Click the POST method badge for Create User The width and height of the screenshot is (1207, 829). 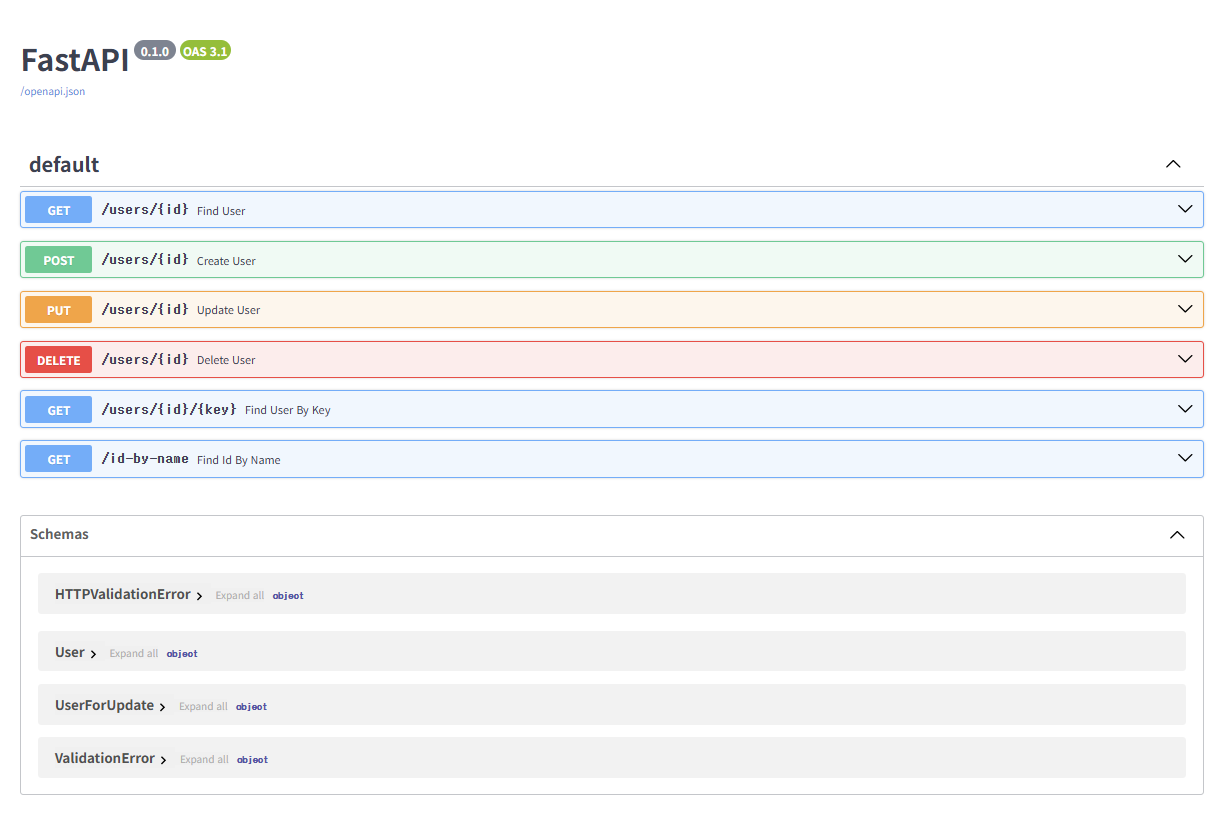pyautogui.click(x=59, y=260)
